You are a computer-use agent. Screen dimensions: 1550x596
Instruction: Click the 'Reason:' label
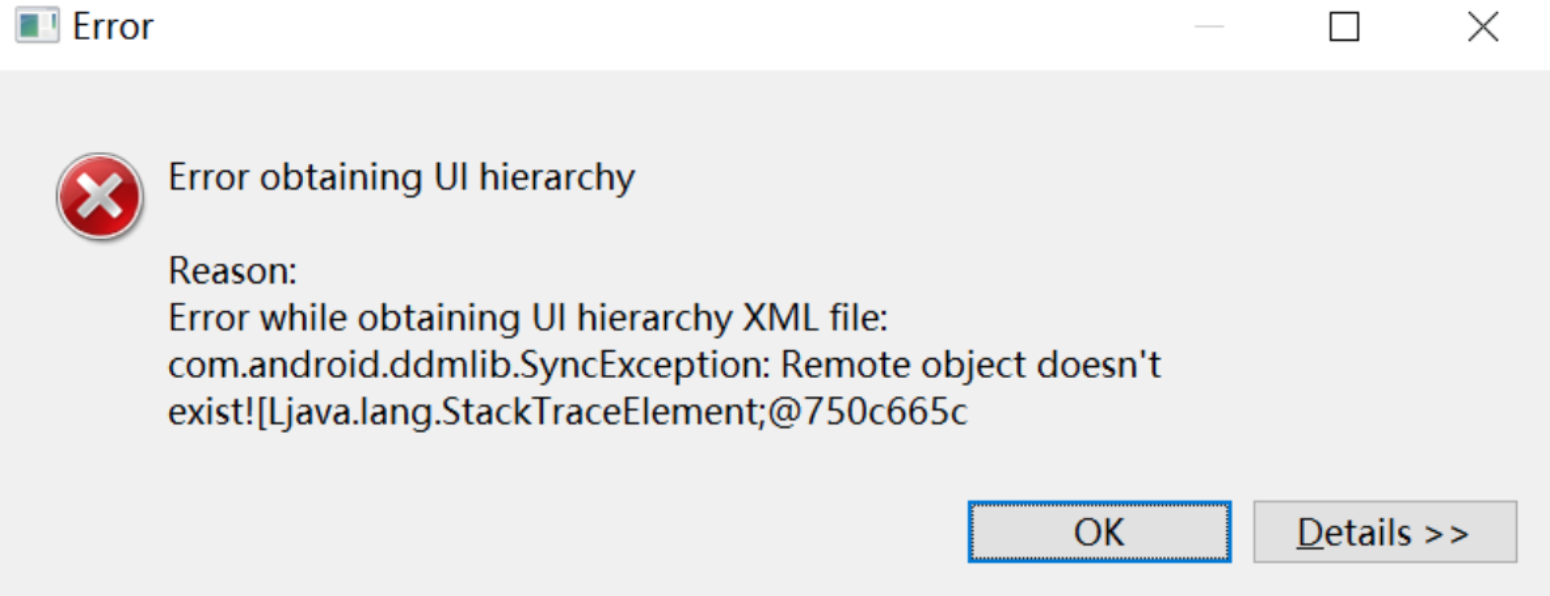[x=233, y=271]
